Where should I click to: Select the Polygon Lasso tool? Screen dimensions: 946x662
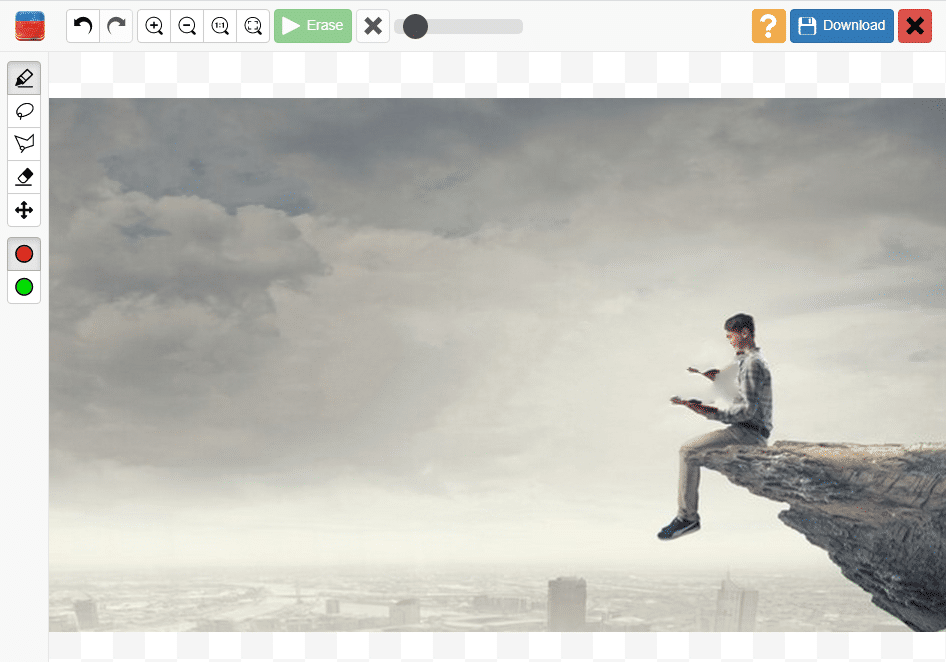(24, 143)
